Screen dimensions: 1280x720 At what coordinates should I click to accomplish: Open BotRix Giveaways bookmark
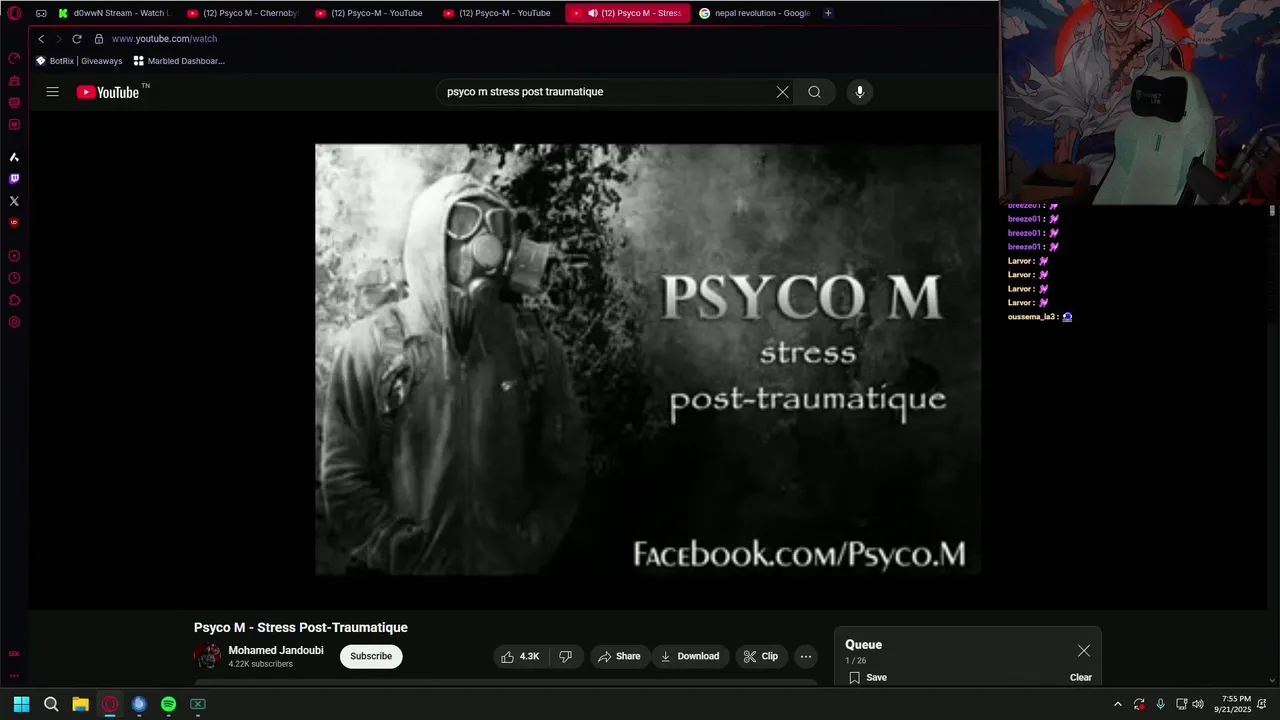(79, 61)
